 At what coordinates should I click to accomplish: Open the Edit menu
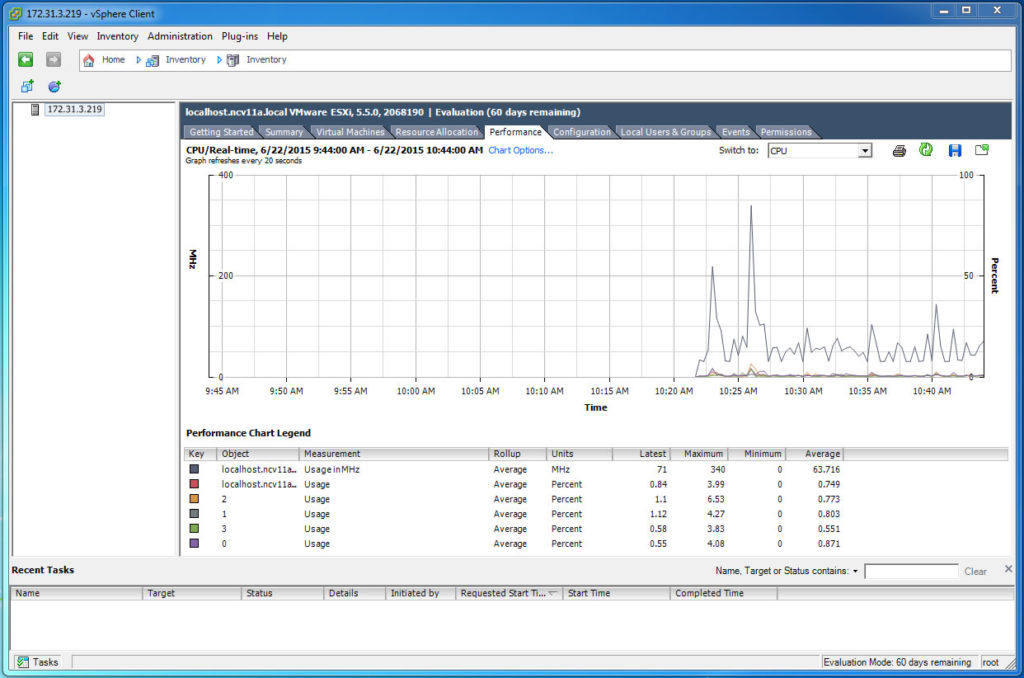50,37
